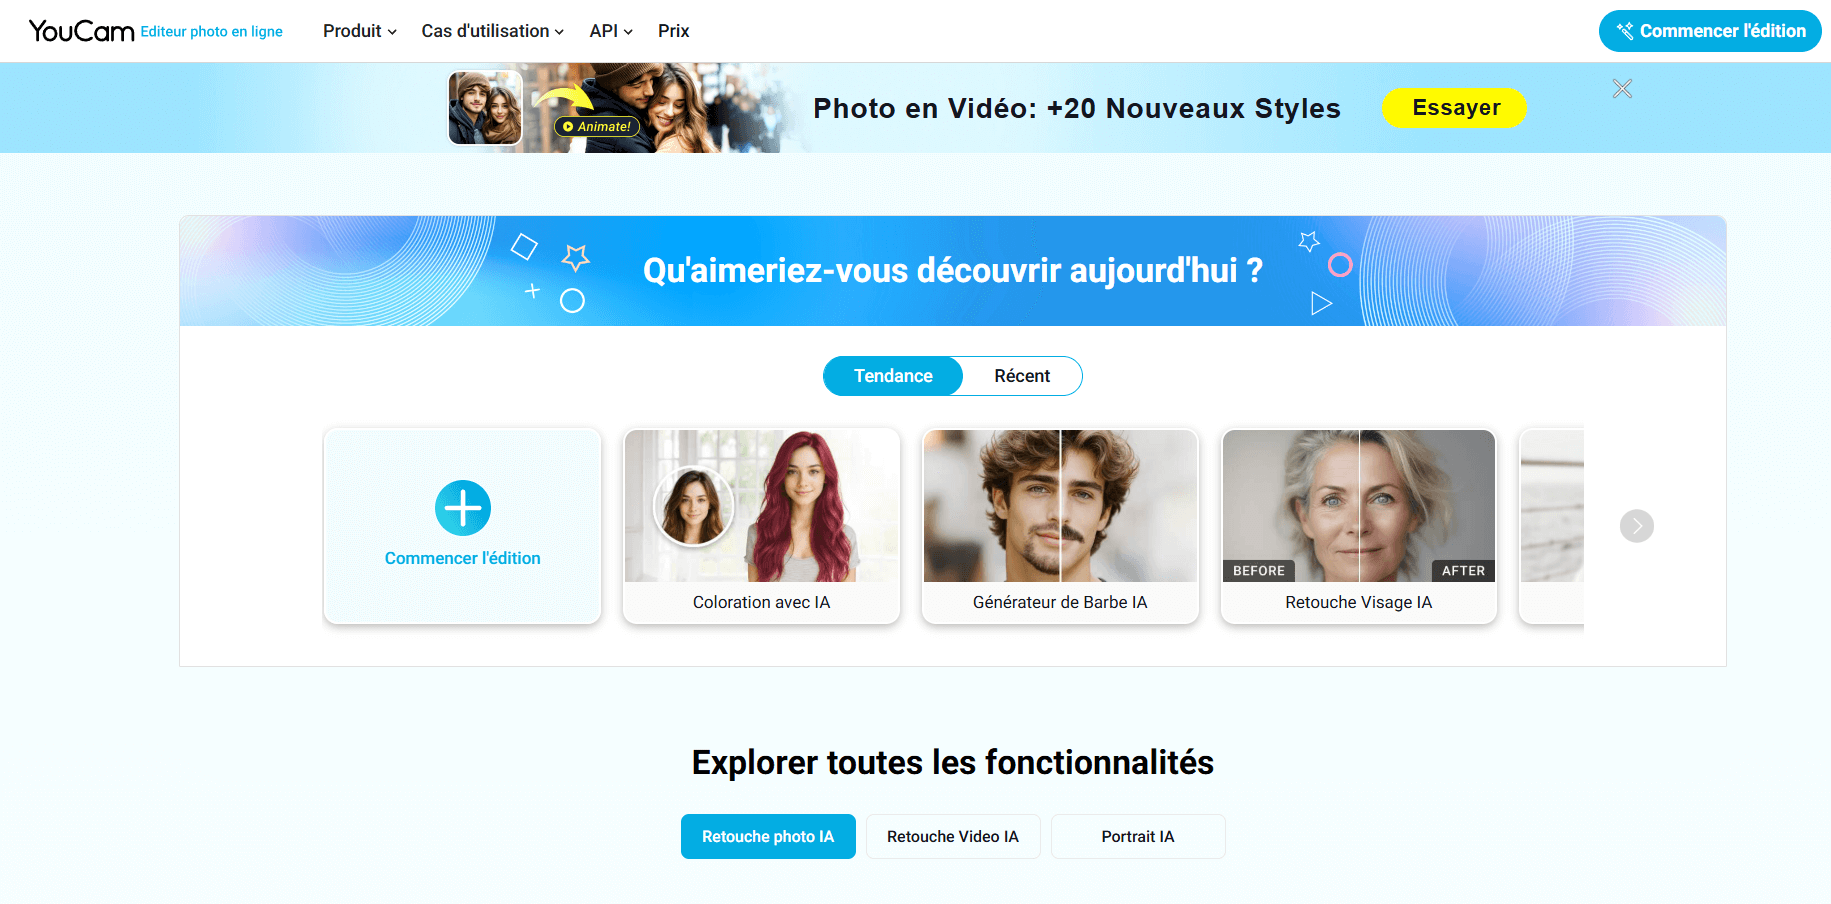Click the YouCam logo
Screen dimensions: 1831x904
(x=81, y=31)
